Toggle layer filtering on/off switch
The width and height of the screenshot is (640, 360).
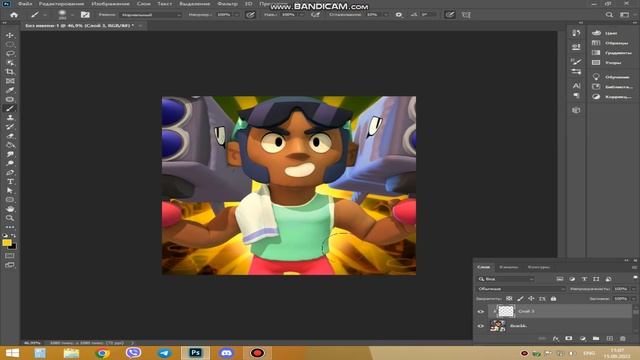635,278
